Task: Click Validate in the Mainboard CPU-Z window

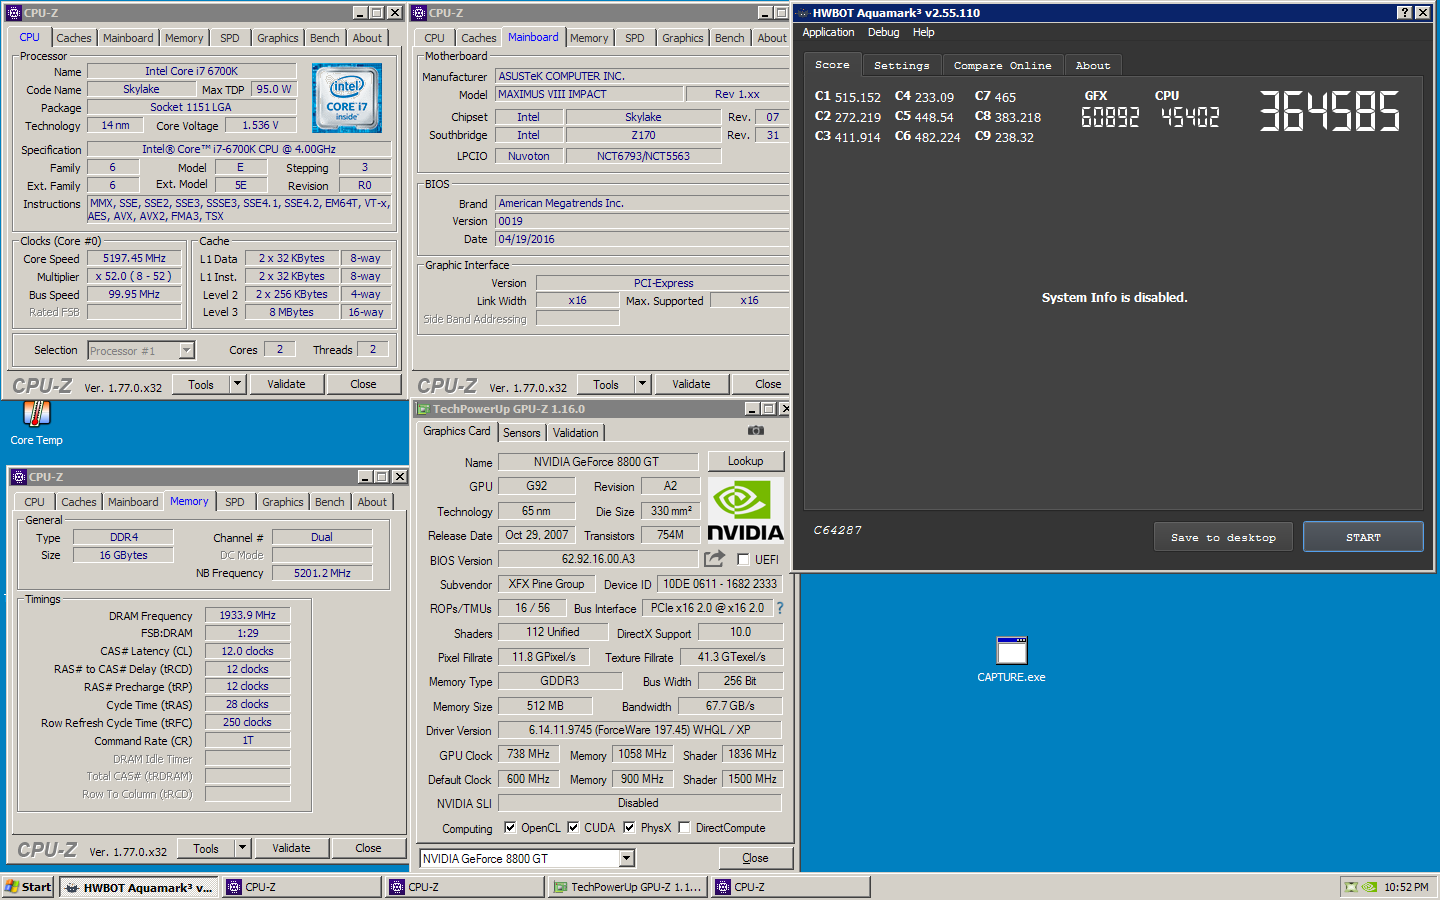Action: tap(691, 384)
